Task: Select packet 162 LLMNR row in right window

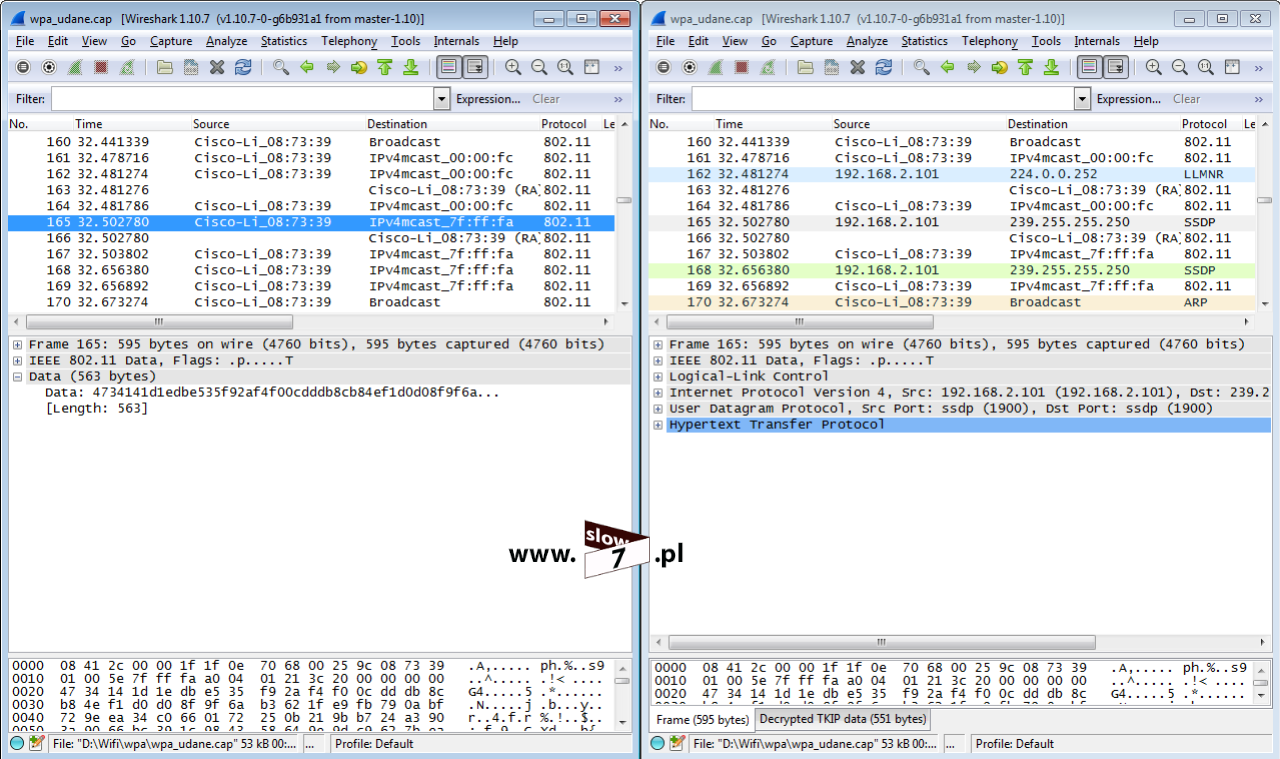Action: click(951, 174)
